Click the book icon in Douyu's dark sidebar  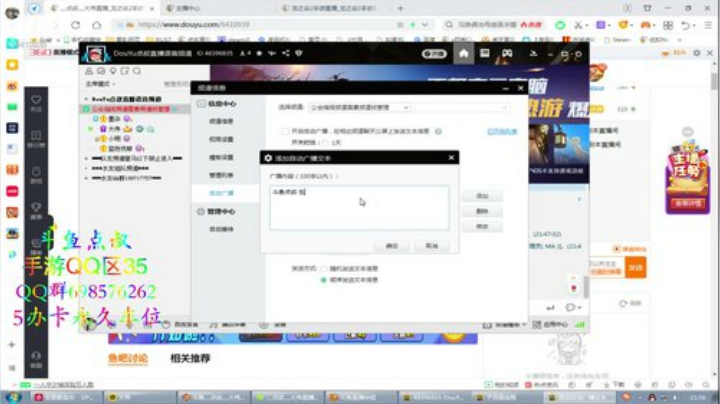click(36, 135)
